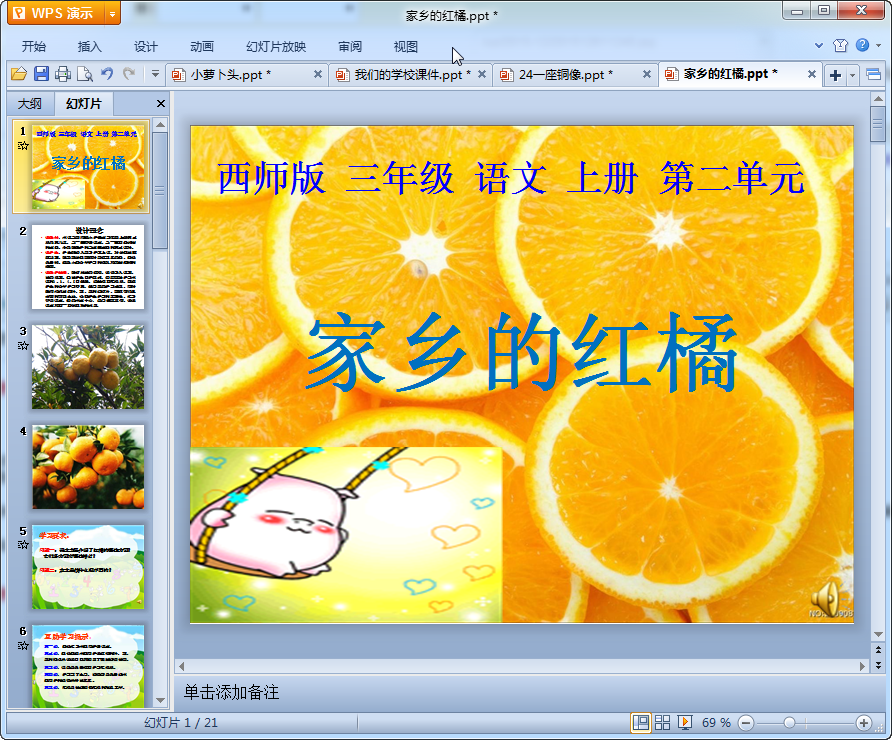Click the window arrangement icon right of the tabs

pos(873,75)
